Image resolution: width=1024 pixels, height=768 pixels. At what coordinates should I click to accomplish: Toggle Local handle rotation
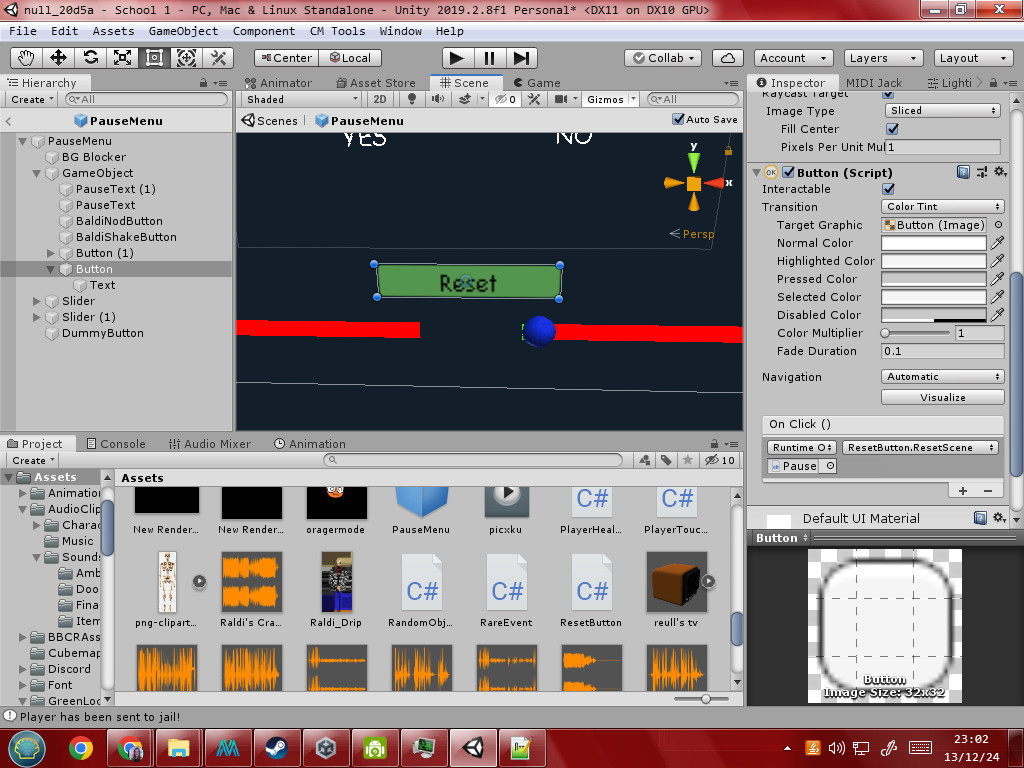point(350,58)
